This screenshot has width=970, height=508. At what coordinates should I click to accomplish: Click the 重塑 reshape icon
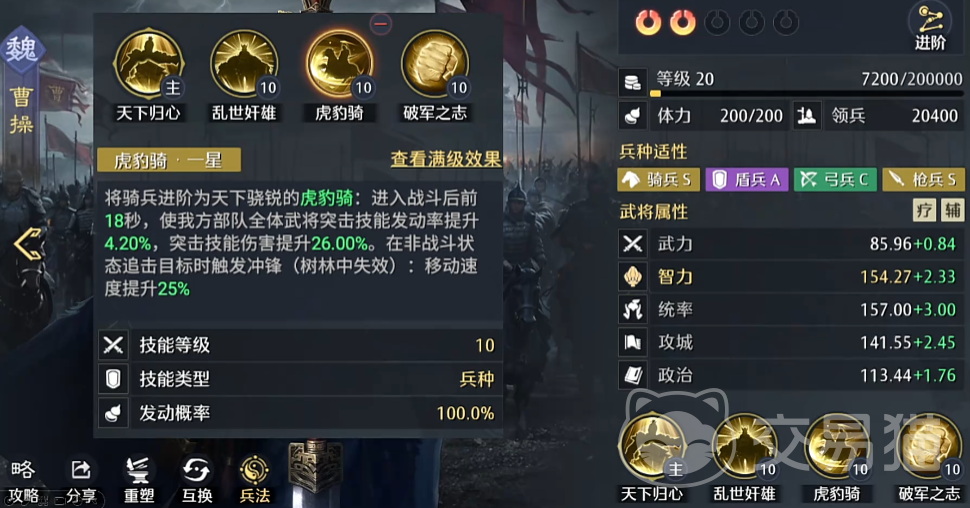tap(139, 479)
